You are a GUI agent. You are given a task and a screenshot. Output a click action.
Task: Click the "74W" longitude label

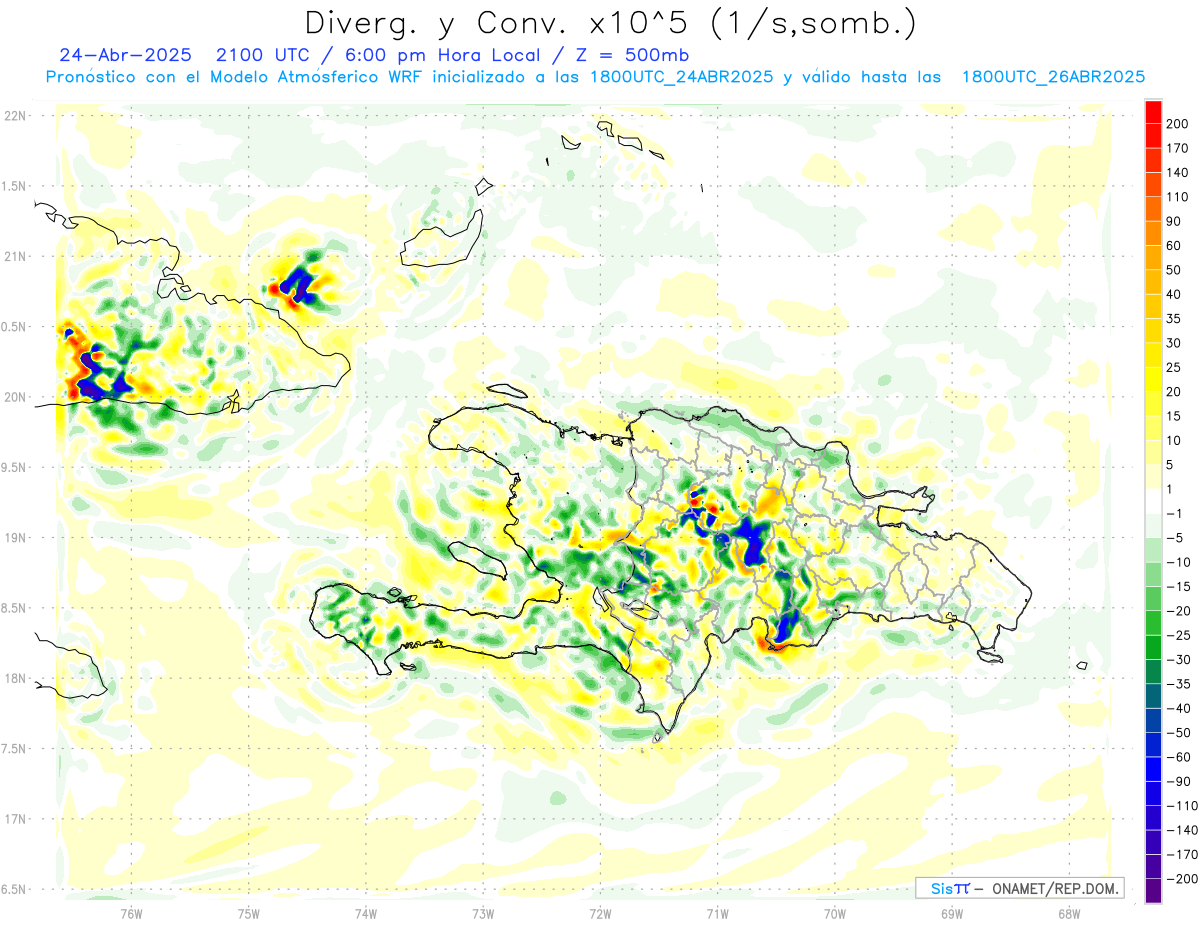(366, 914)
